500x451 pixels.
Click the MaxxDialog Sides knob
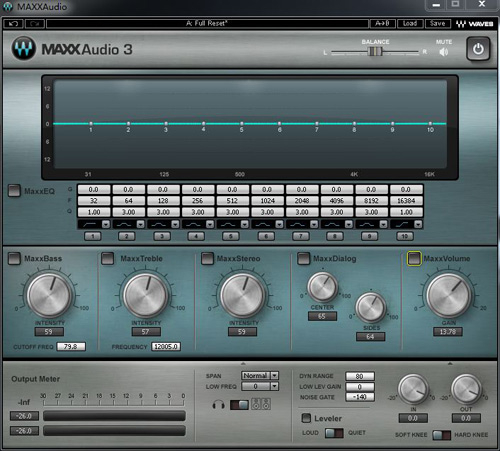[x=371, y=307]
